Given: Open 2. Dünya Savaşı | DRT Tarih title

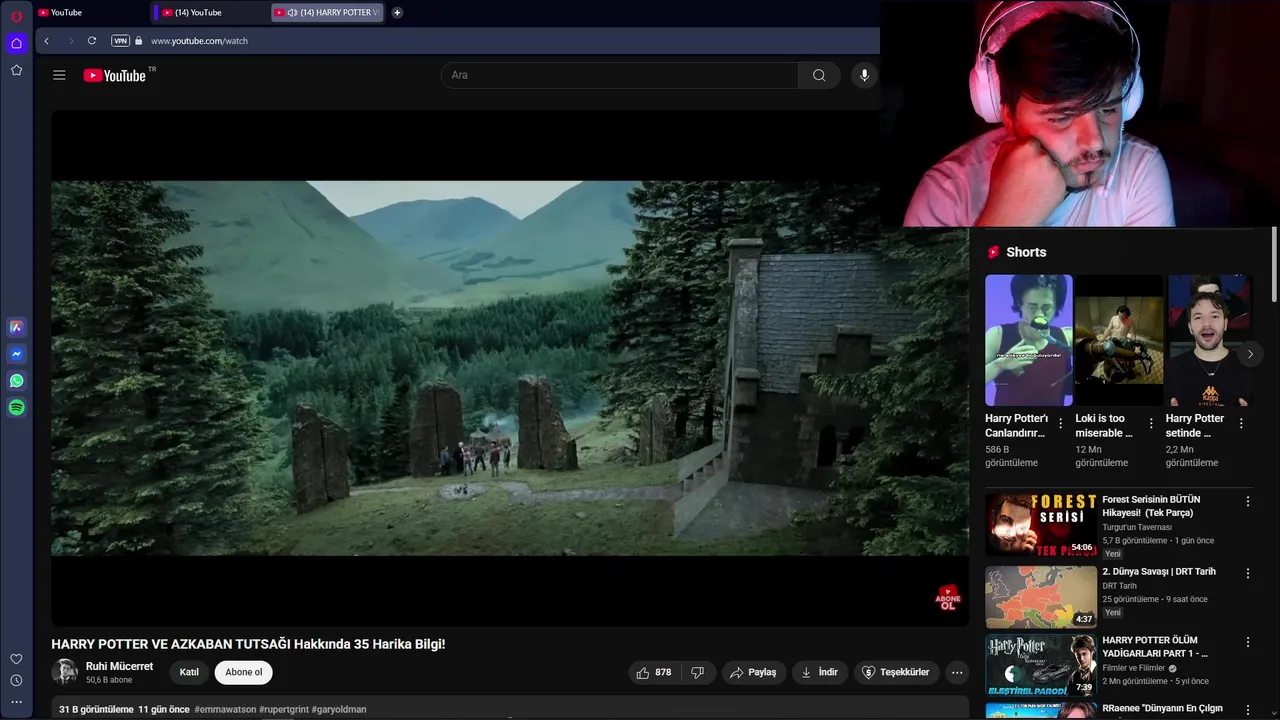Looking at the screenshot, I should point(1159,572).
